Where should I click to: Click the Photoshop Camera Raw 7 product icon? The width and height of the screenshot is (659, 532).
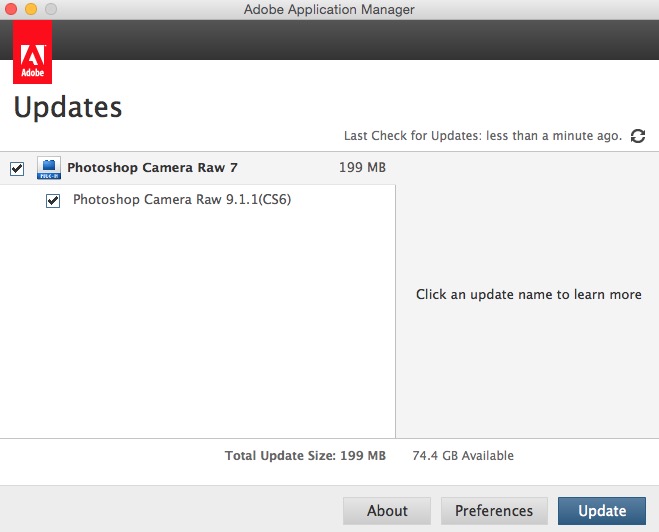(49, 168)
